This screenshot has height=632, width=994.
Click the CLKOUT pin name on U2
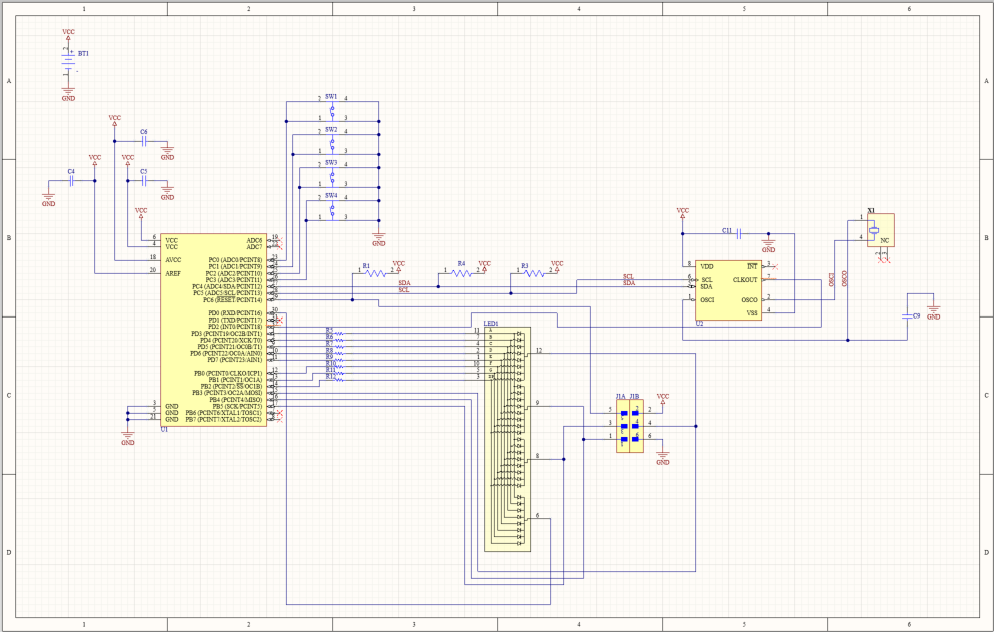[x=745, y=280]
